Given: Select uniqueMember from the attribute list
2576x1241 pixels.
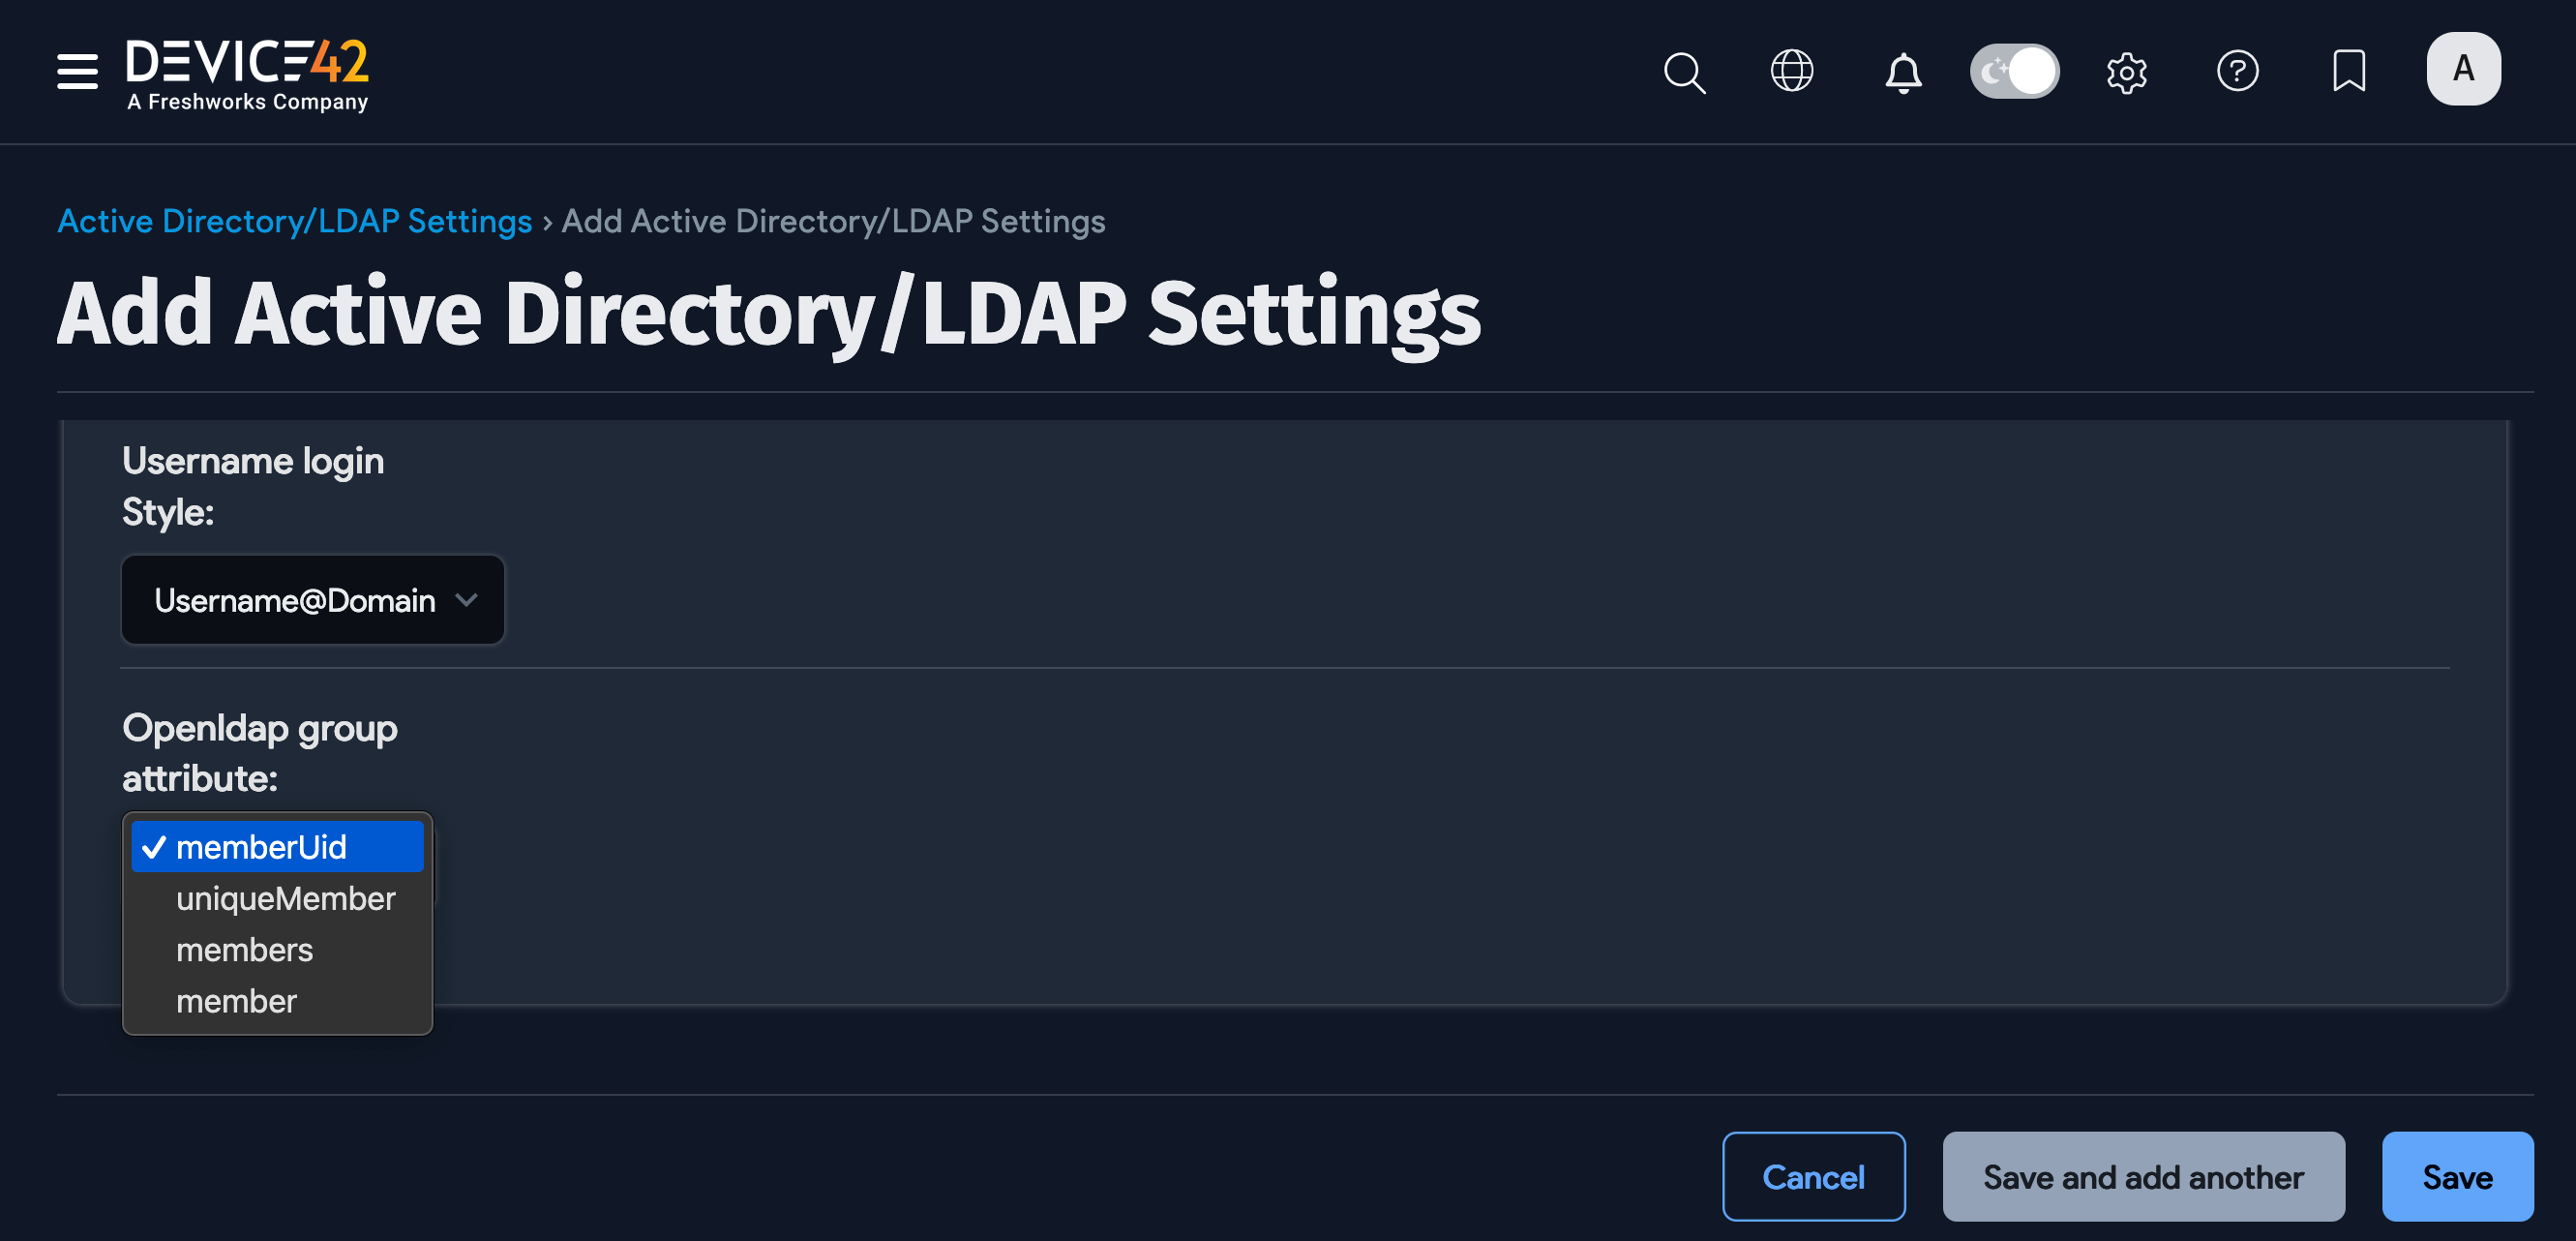Looking at the screenshot, I should 285,898.
